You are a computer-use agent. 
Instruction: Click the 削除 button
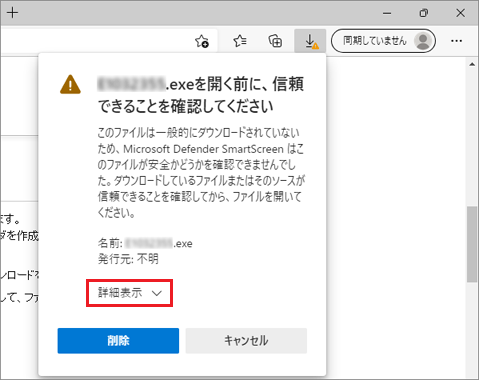pos(118,341)
